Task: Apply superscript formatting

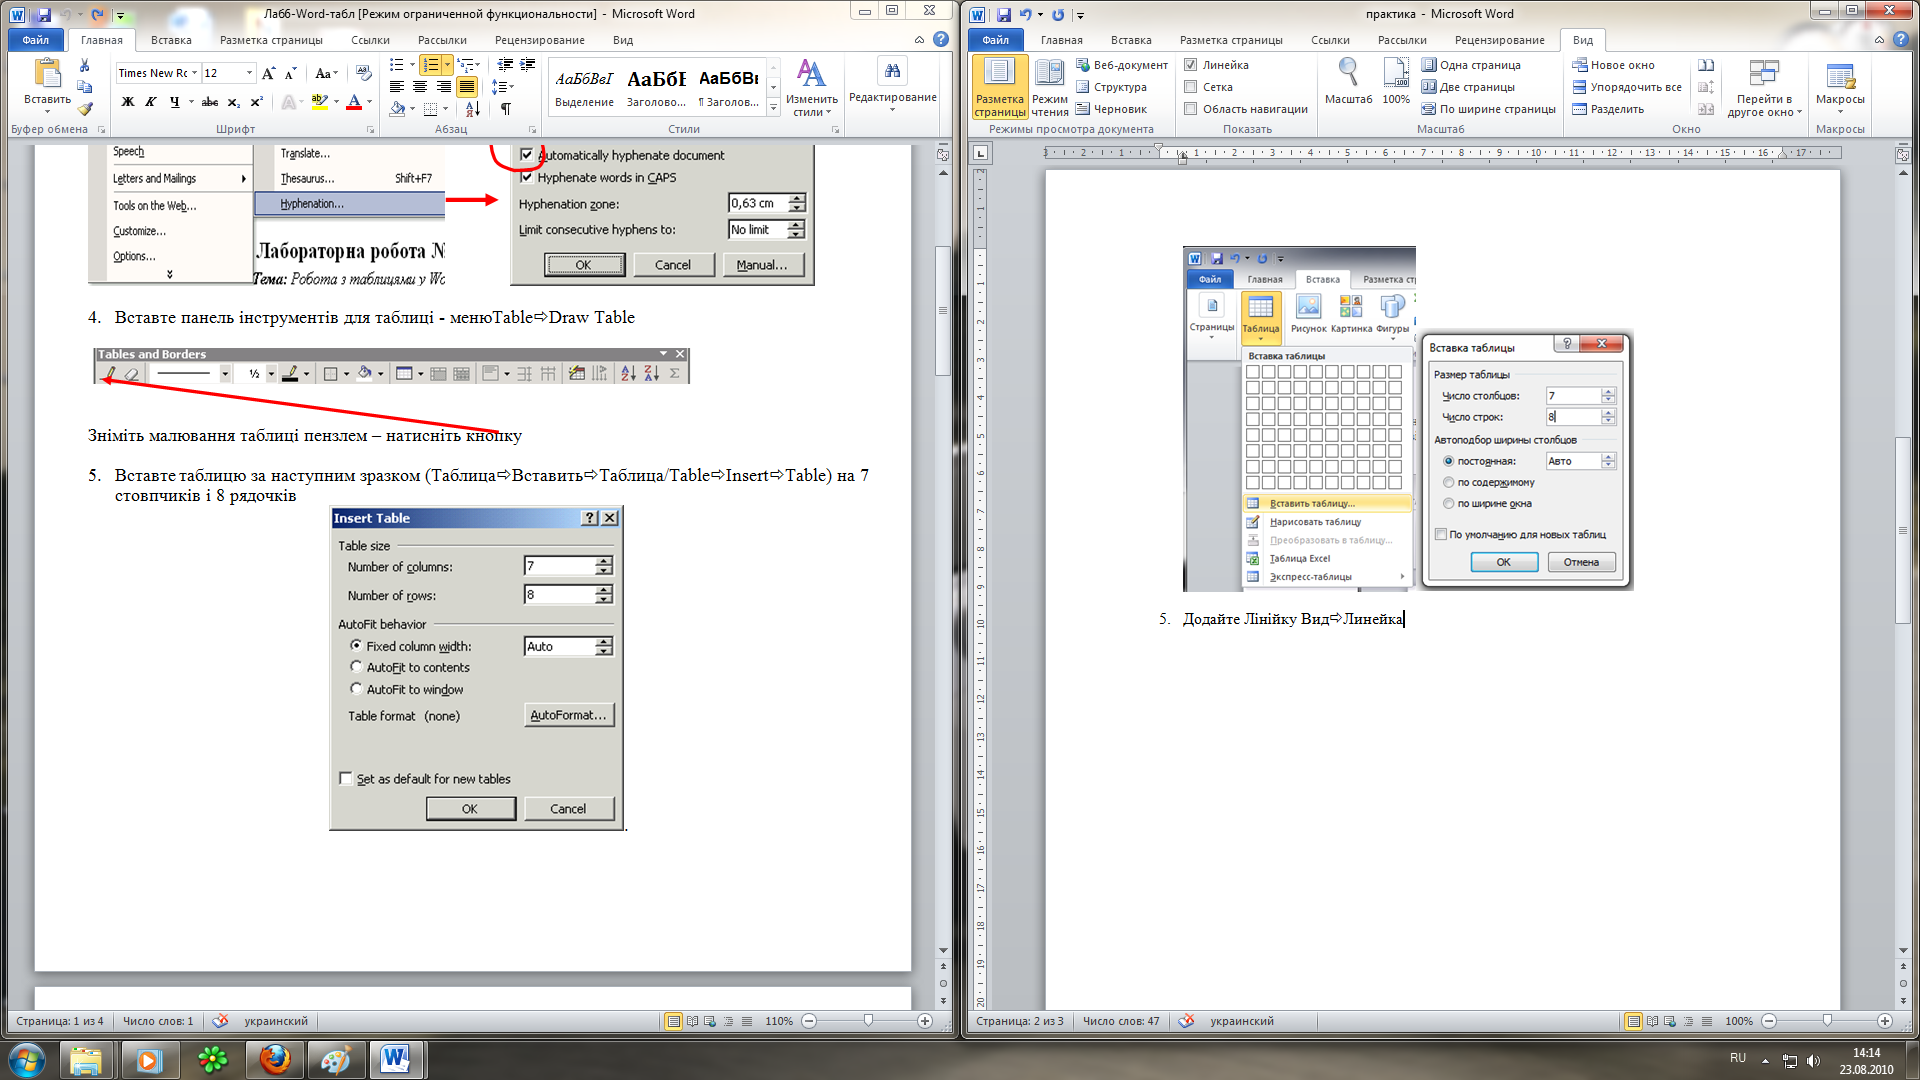Action: coord(256,102)
